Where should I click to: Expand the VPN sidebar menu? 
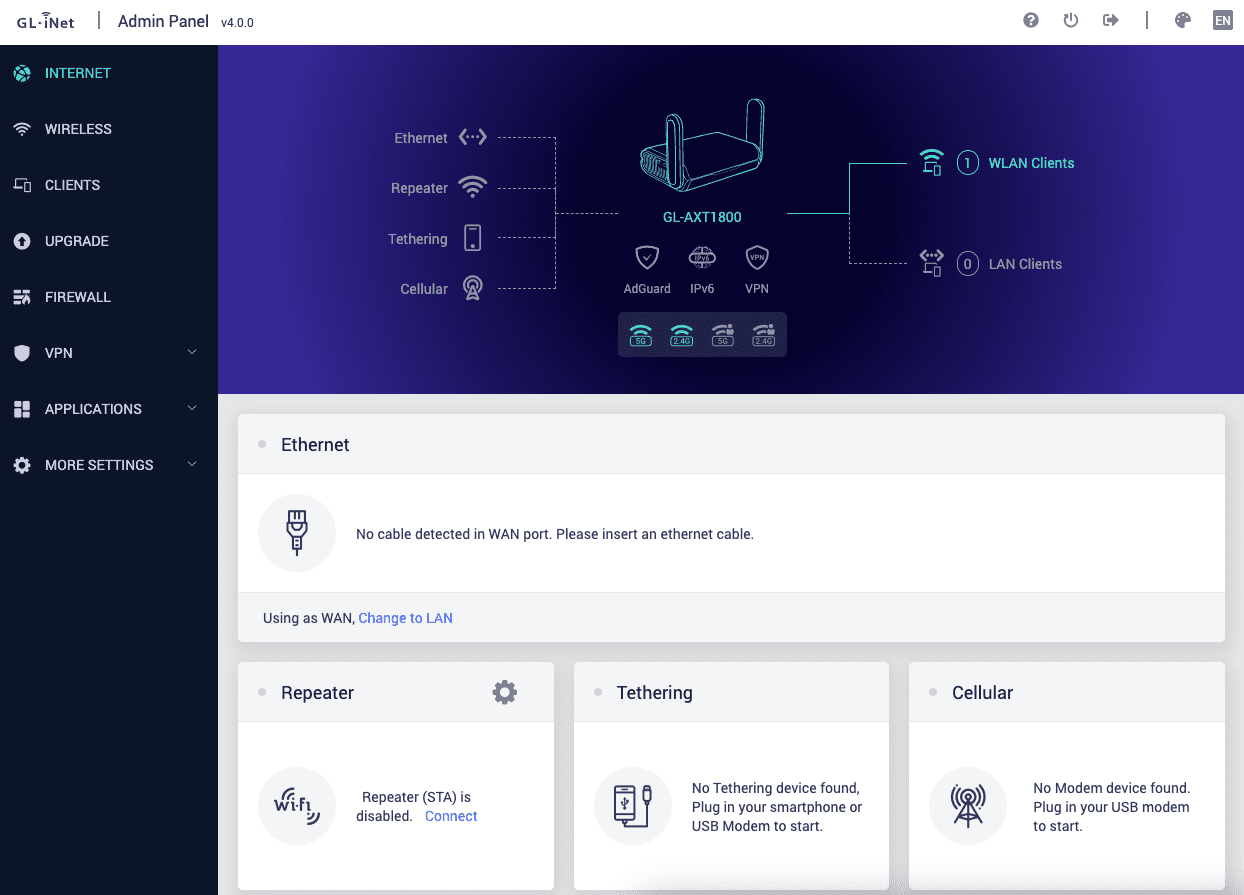107,353
